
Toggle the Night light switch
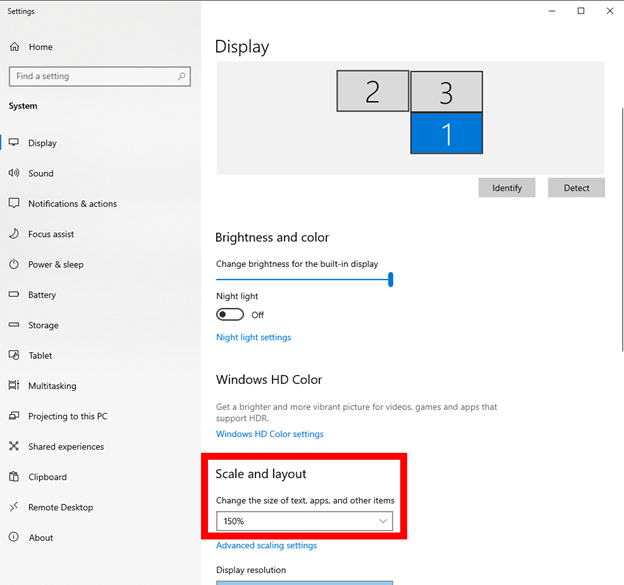pyautogui.click(x=230, y=314)
